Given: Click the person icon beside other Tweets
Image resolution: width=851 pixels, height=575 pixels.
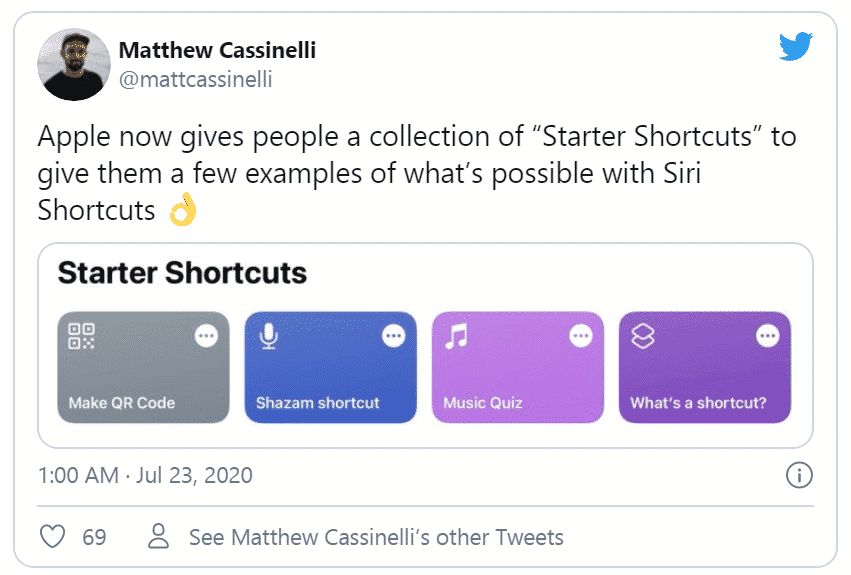Looking at the screenshot, I should (x=158, y=537).
